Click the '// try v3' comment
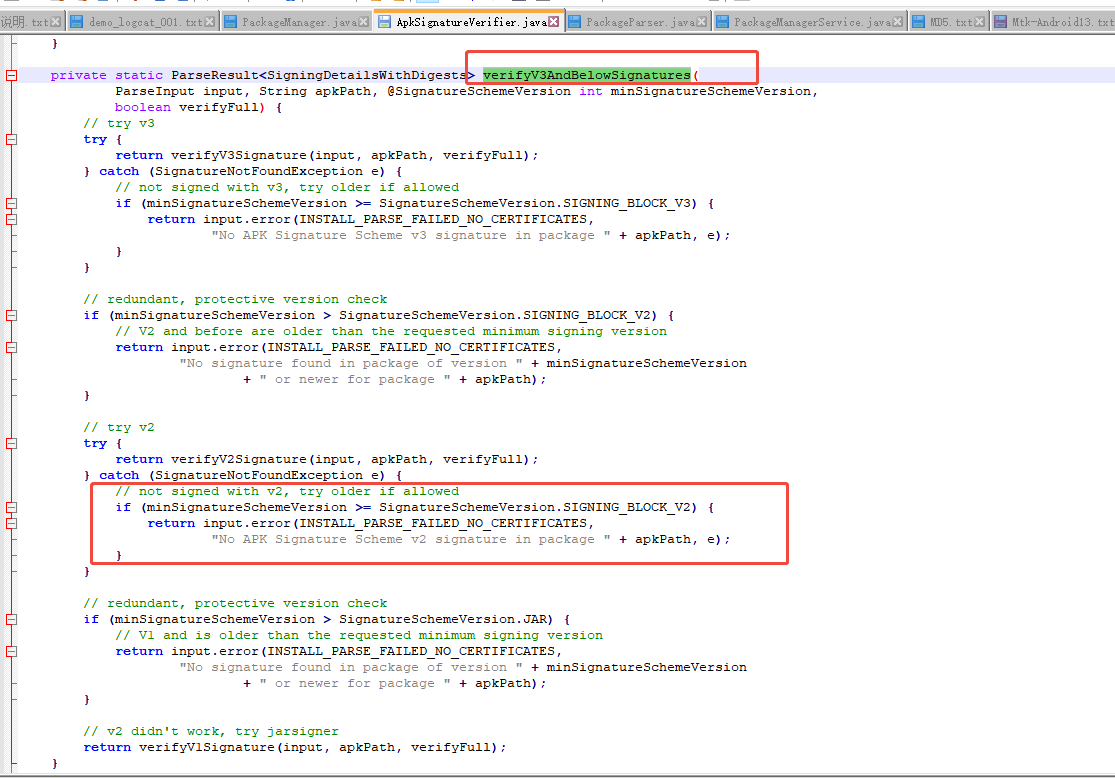This screenshot has height=778, width=1115. click(x=119, y=123)
